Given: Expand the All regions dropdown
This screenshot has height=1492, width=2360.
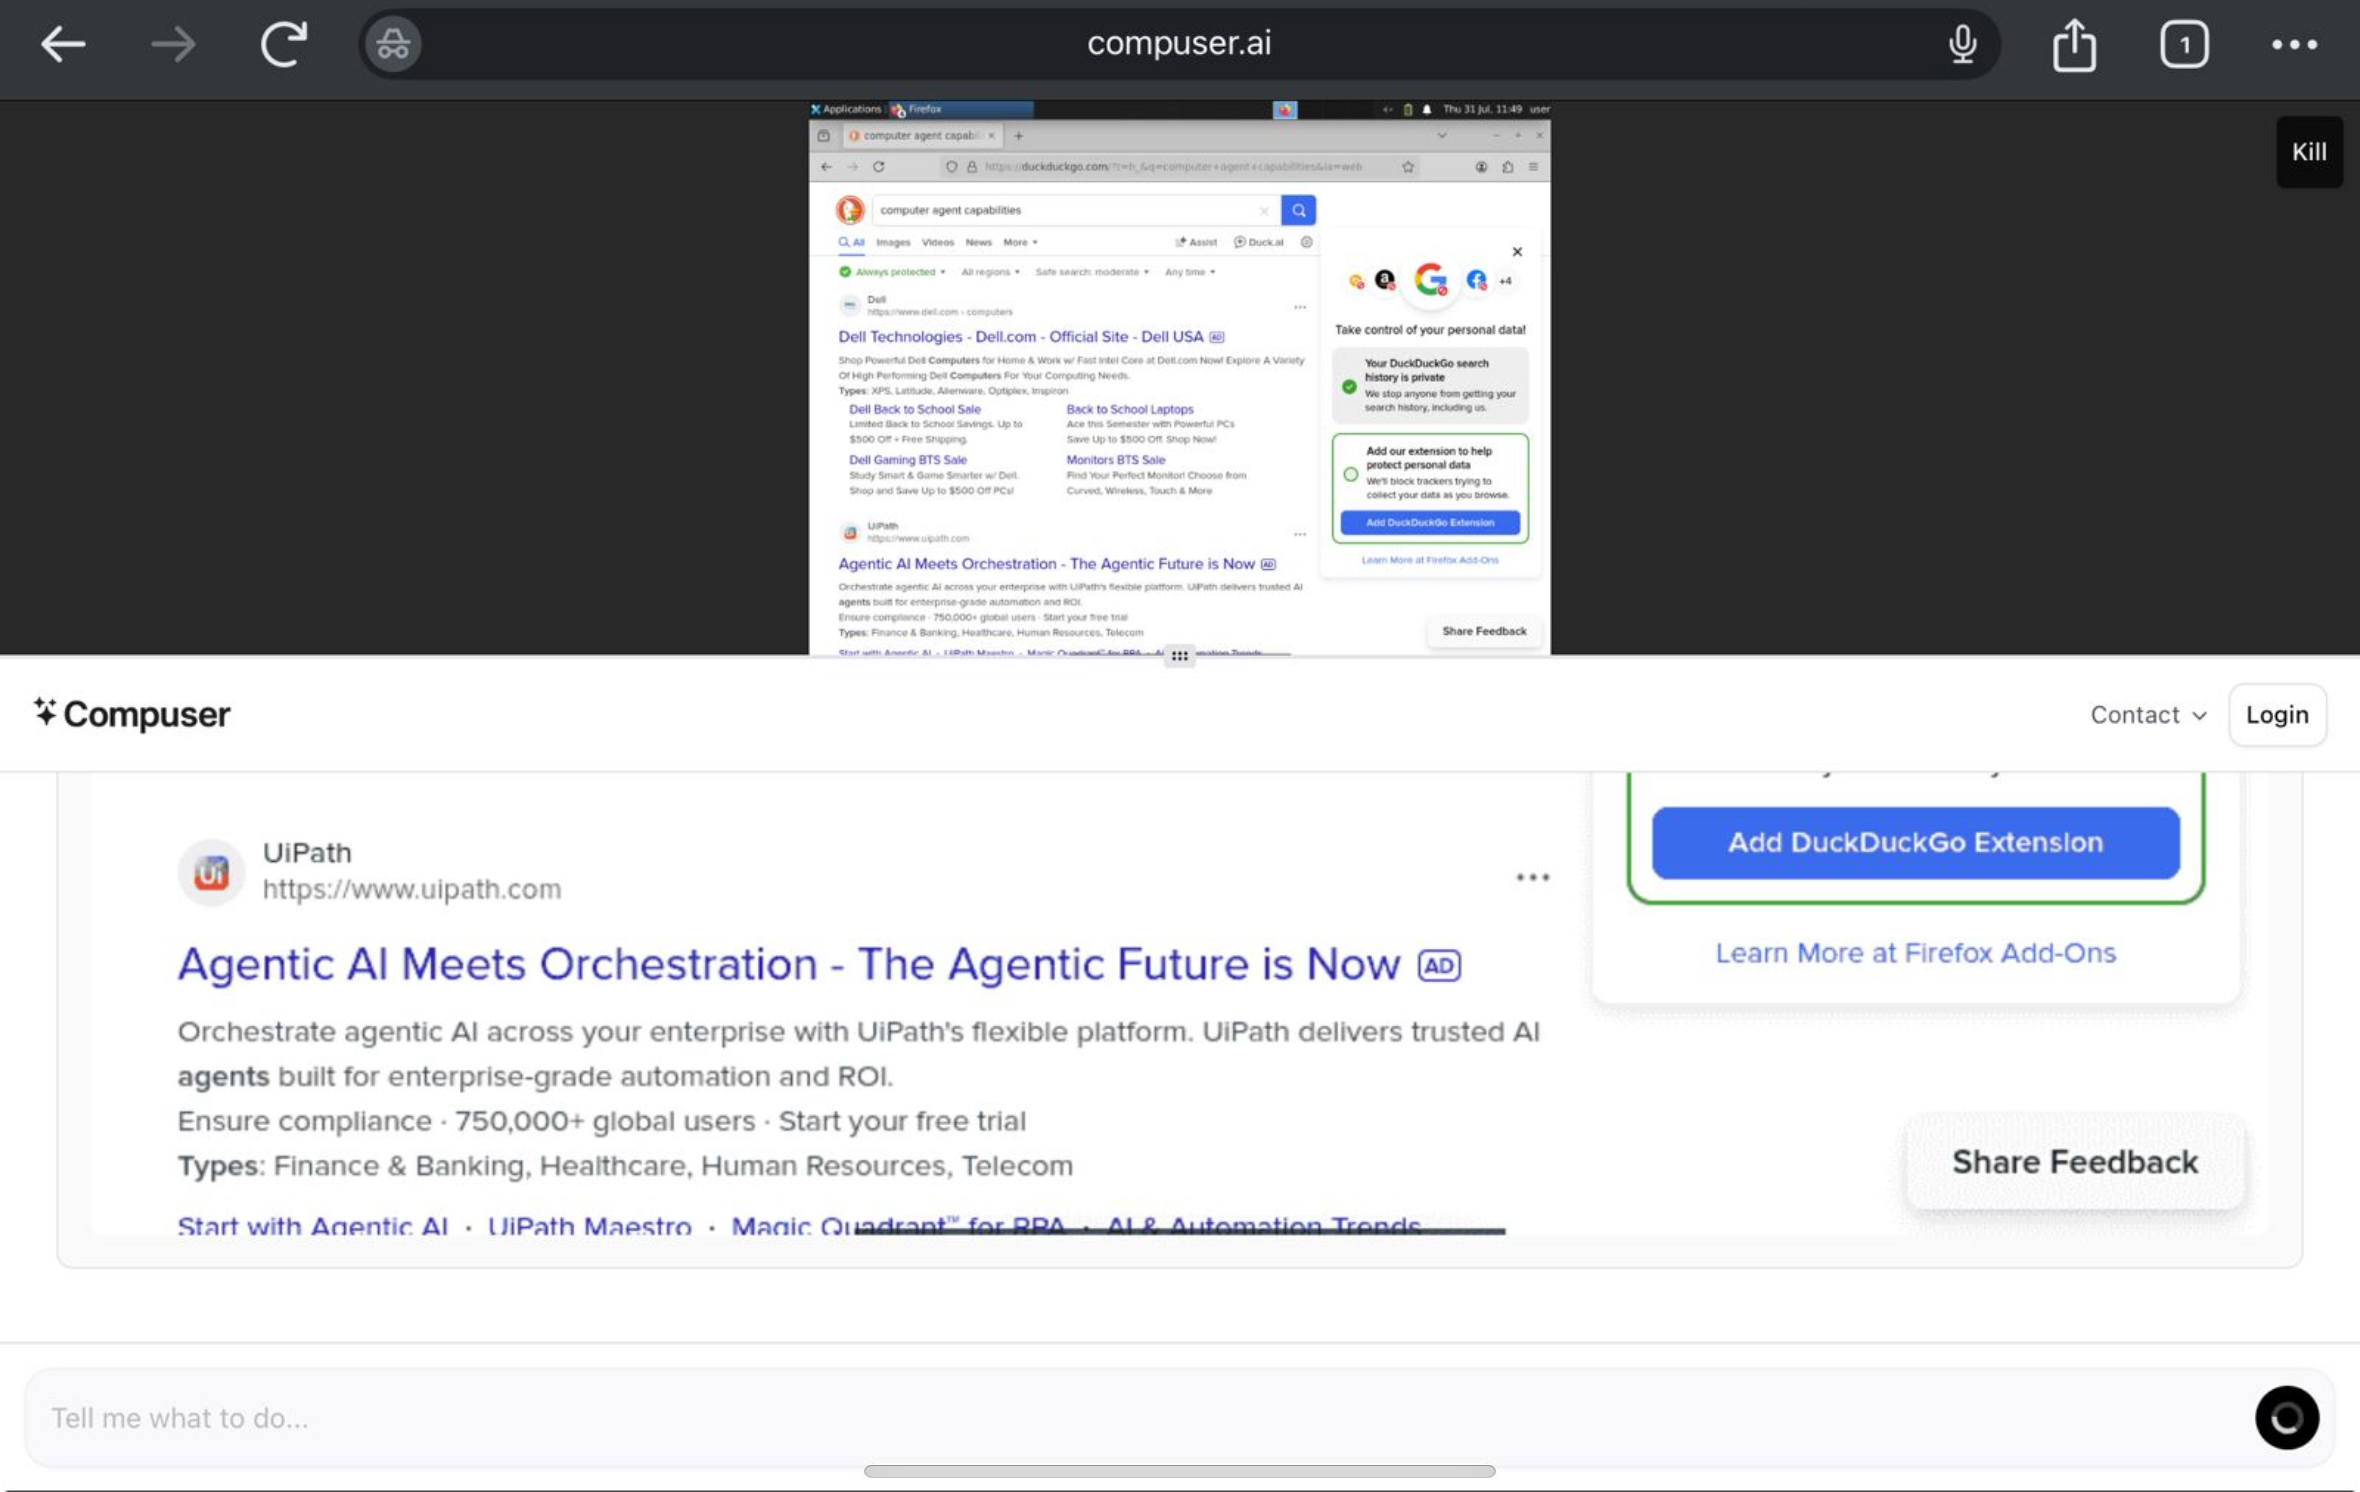Looking at the screenshot, I should click(990, 272).
